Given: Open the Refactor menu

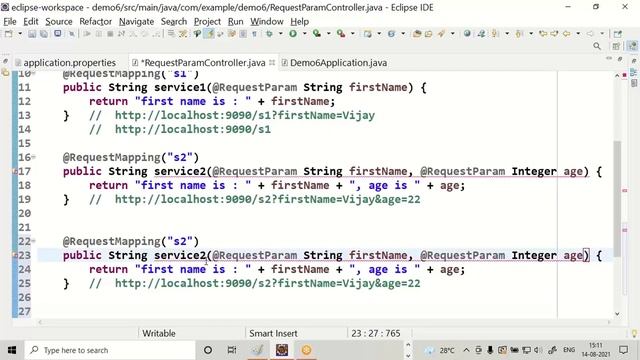Looking at the screenshot, I should click(96, 22).
